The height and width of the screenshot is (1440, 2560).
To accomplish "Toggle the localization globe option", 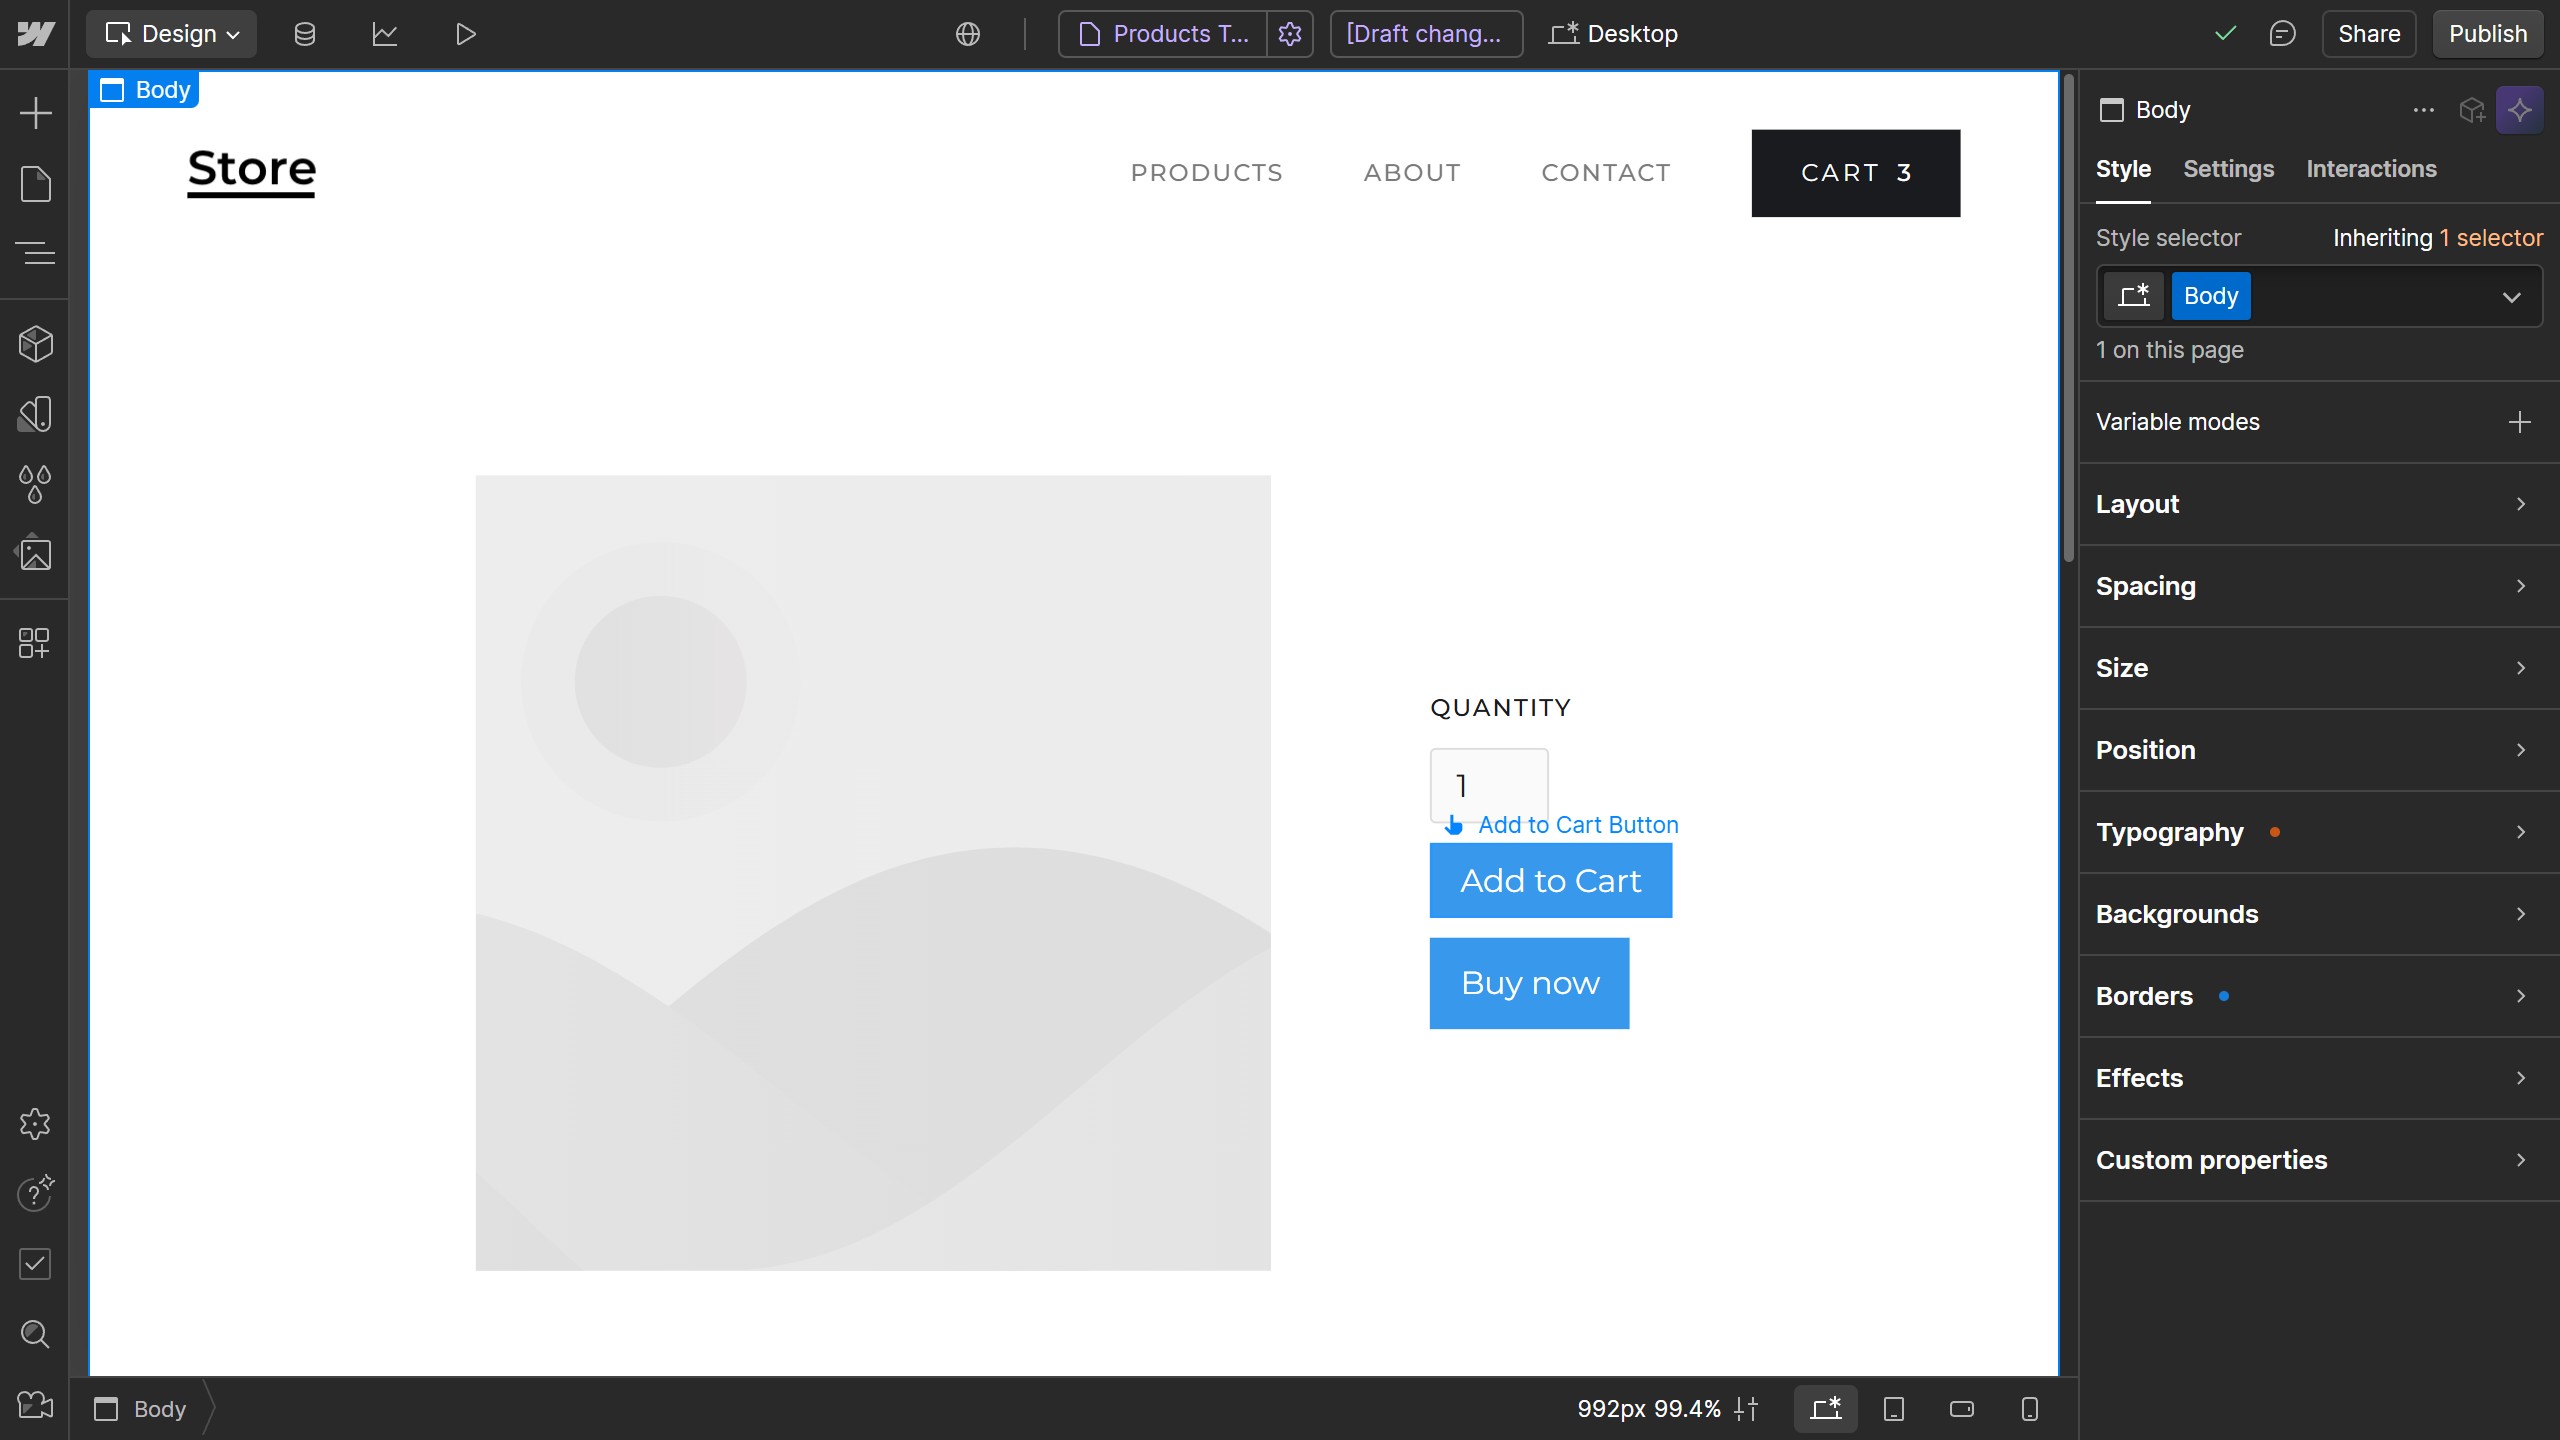I will pyautogui.click(x=966, y=33).
